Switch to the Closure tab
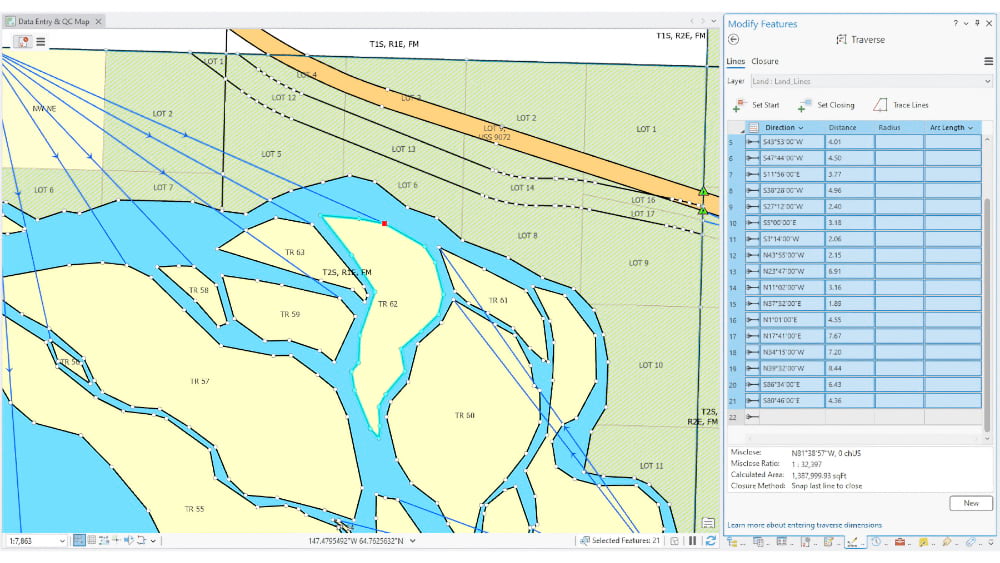1000x563 pixels. (765, 61)
